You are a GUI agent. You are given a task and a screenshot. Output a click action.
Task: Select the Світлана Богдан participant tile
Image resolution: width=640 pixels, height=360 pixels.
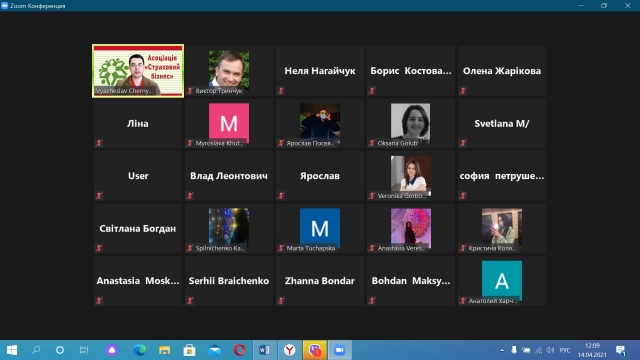pos(138,229)
